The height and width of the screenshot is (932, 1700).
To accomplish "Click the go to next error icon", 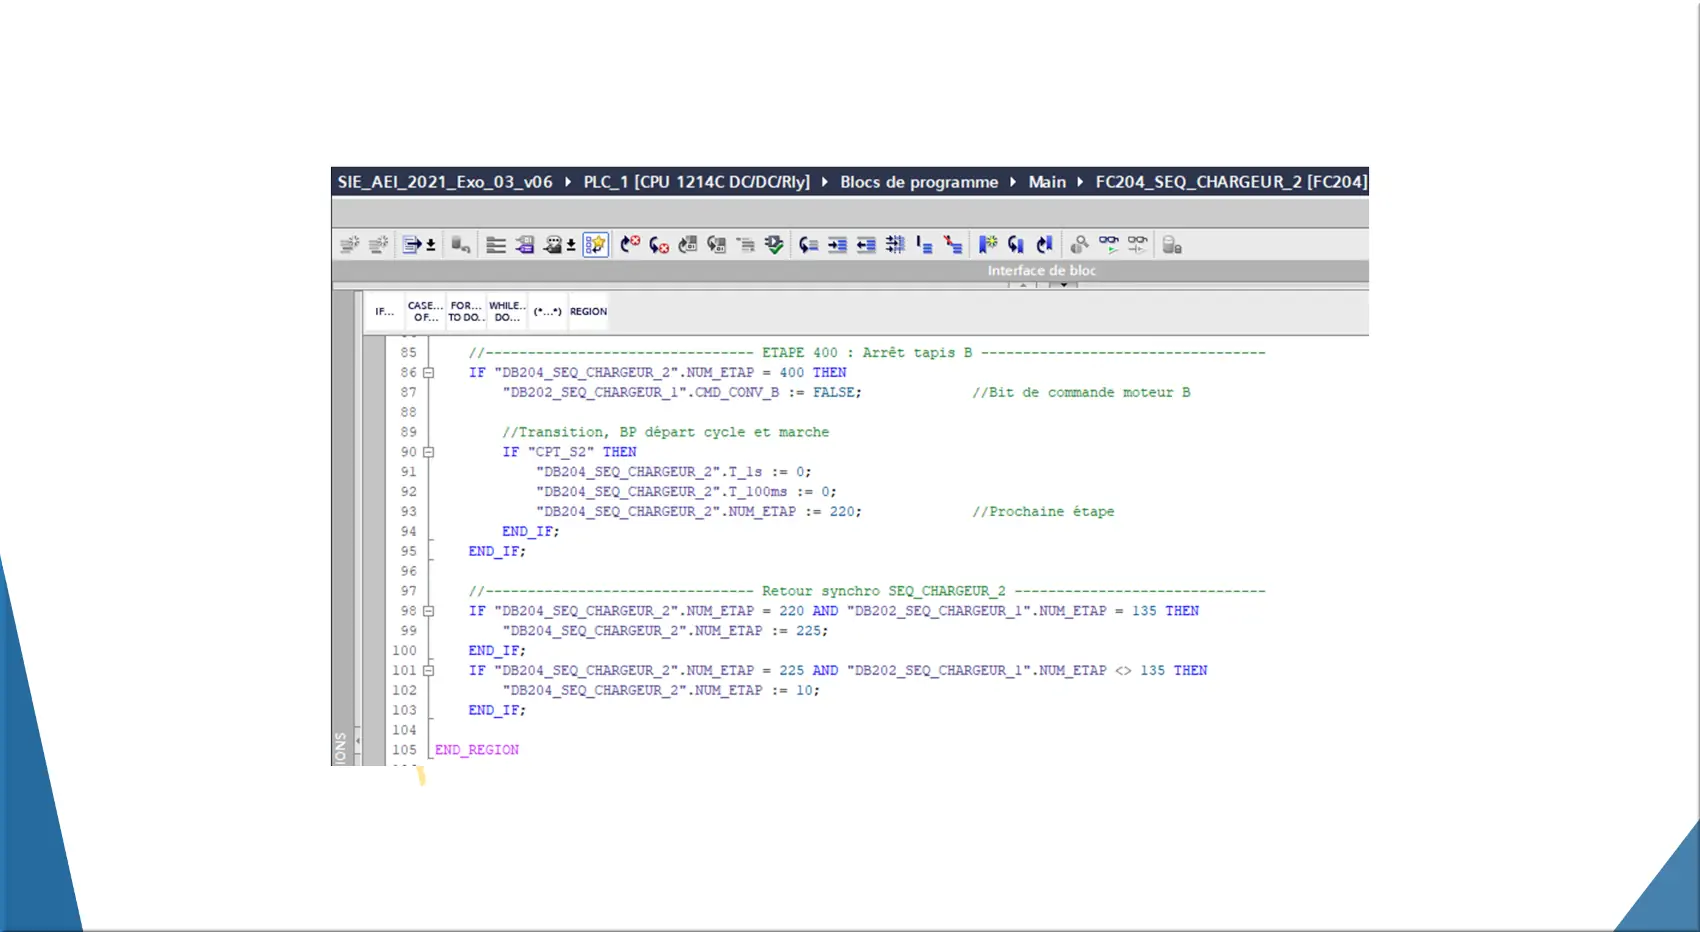I will [659, 244].
